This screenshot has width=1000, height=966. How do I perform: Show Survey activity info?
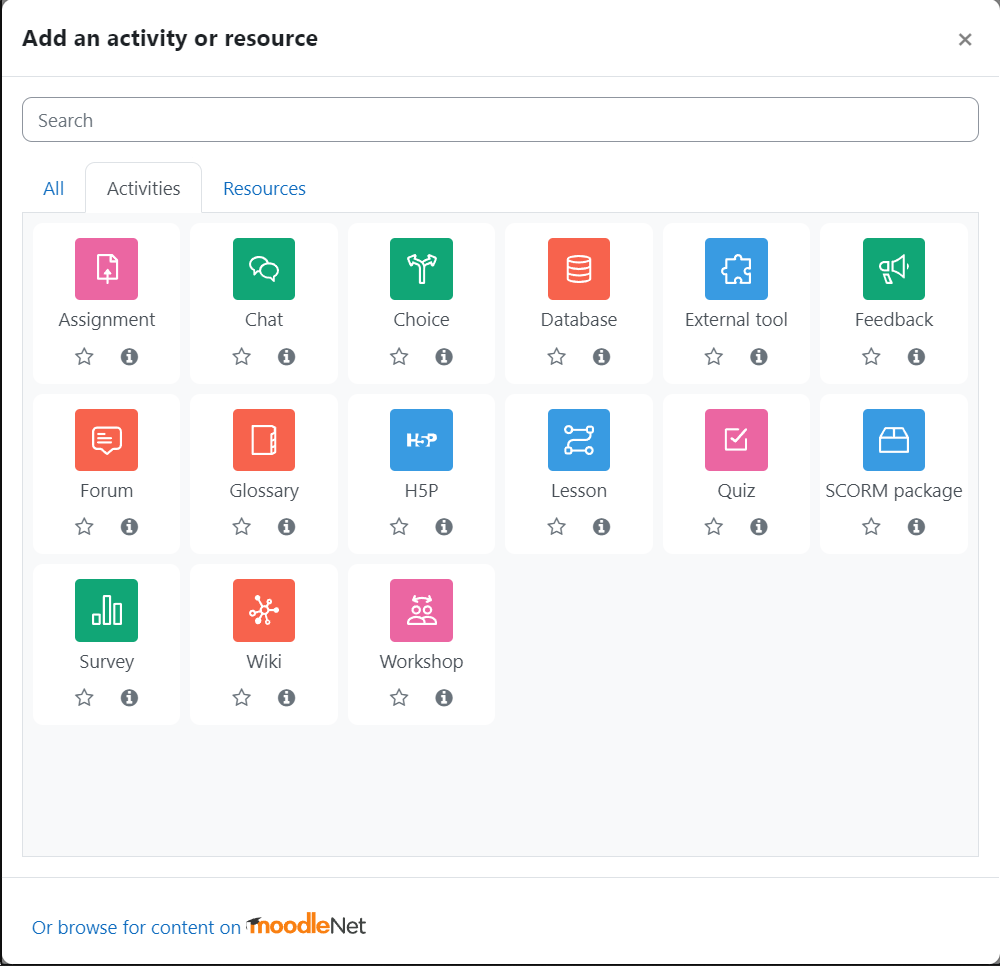129,697
